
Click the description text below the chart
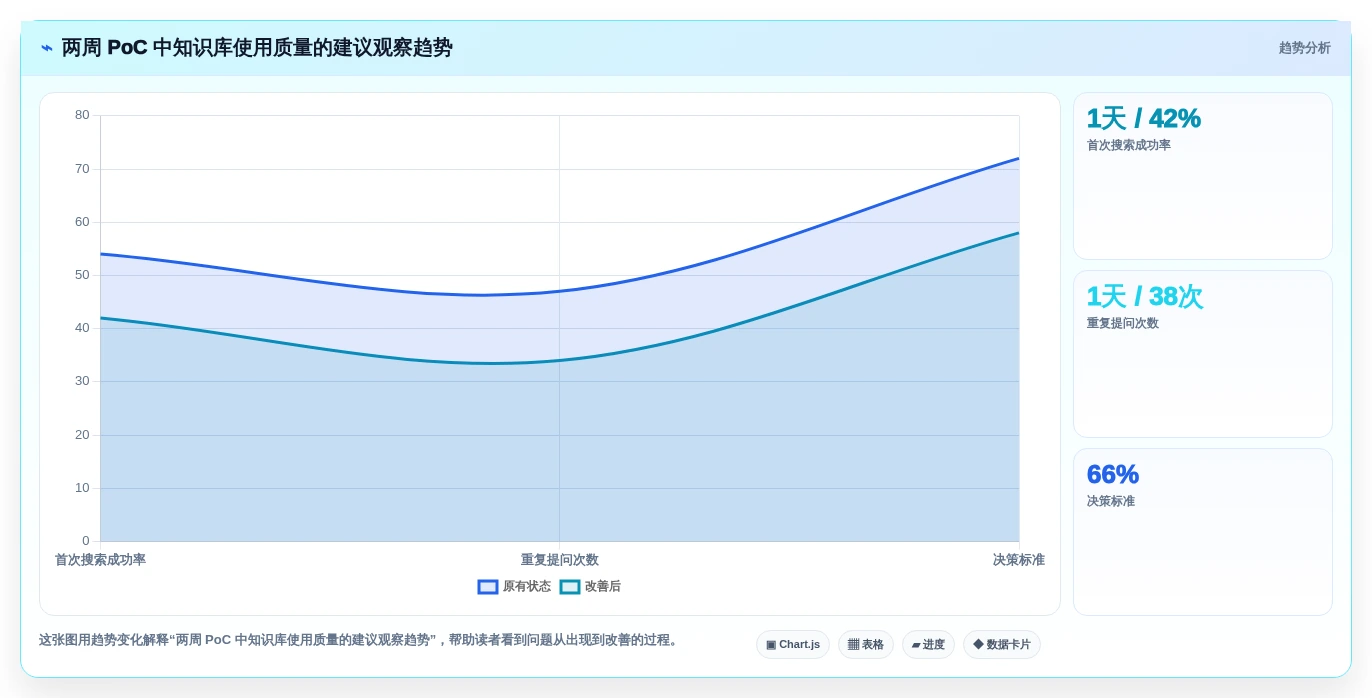click(x=360, y=640)
